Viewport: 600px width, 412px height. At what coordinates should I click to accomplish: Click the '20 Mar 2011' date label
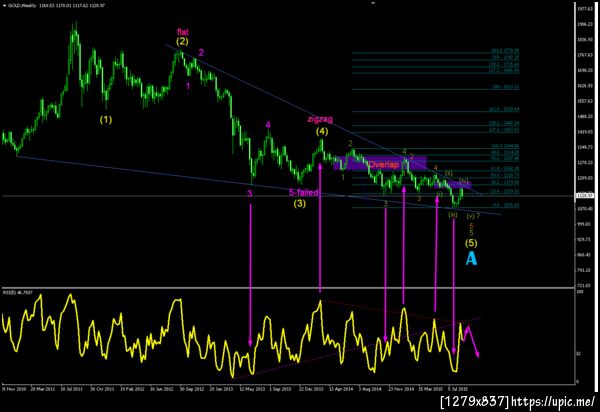tap(43, 389)
